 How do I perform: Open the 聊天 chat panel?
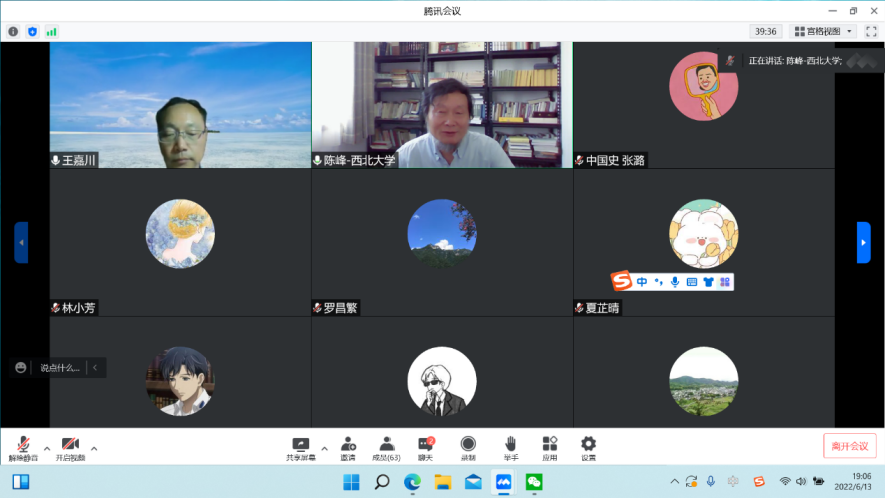425,446
